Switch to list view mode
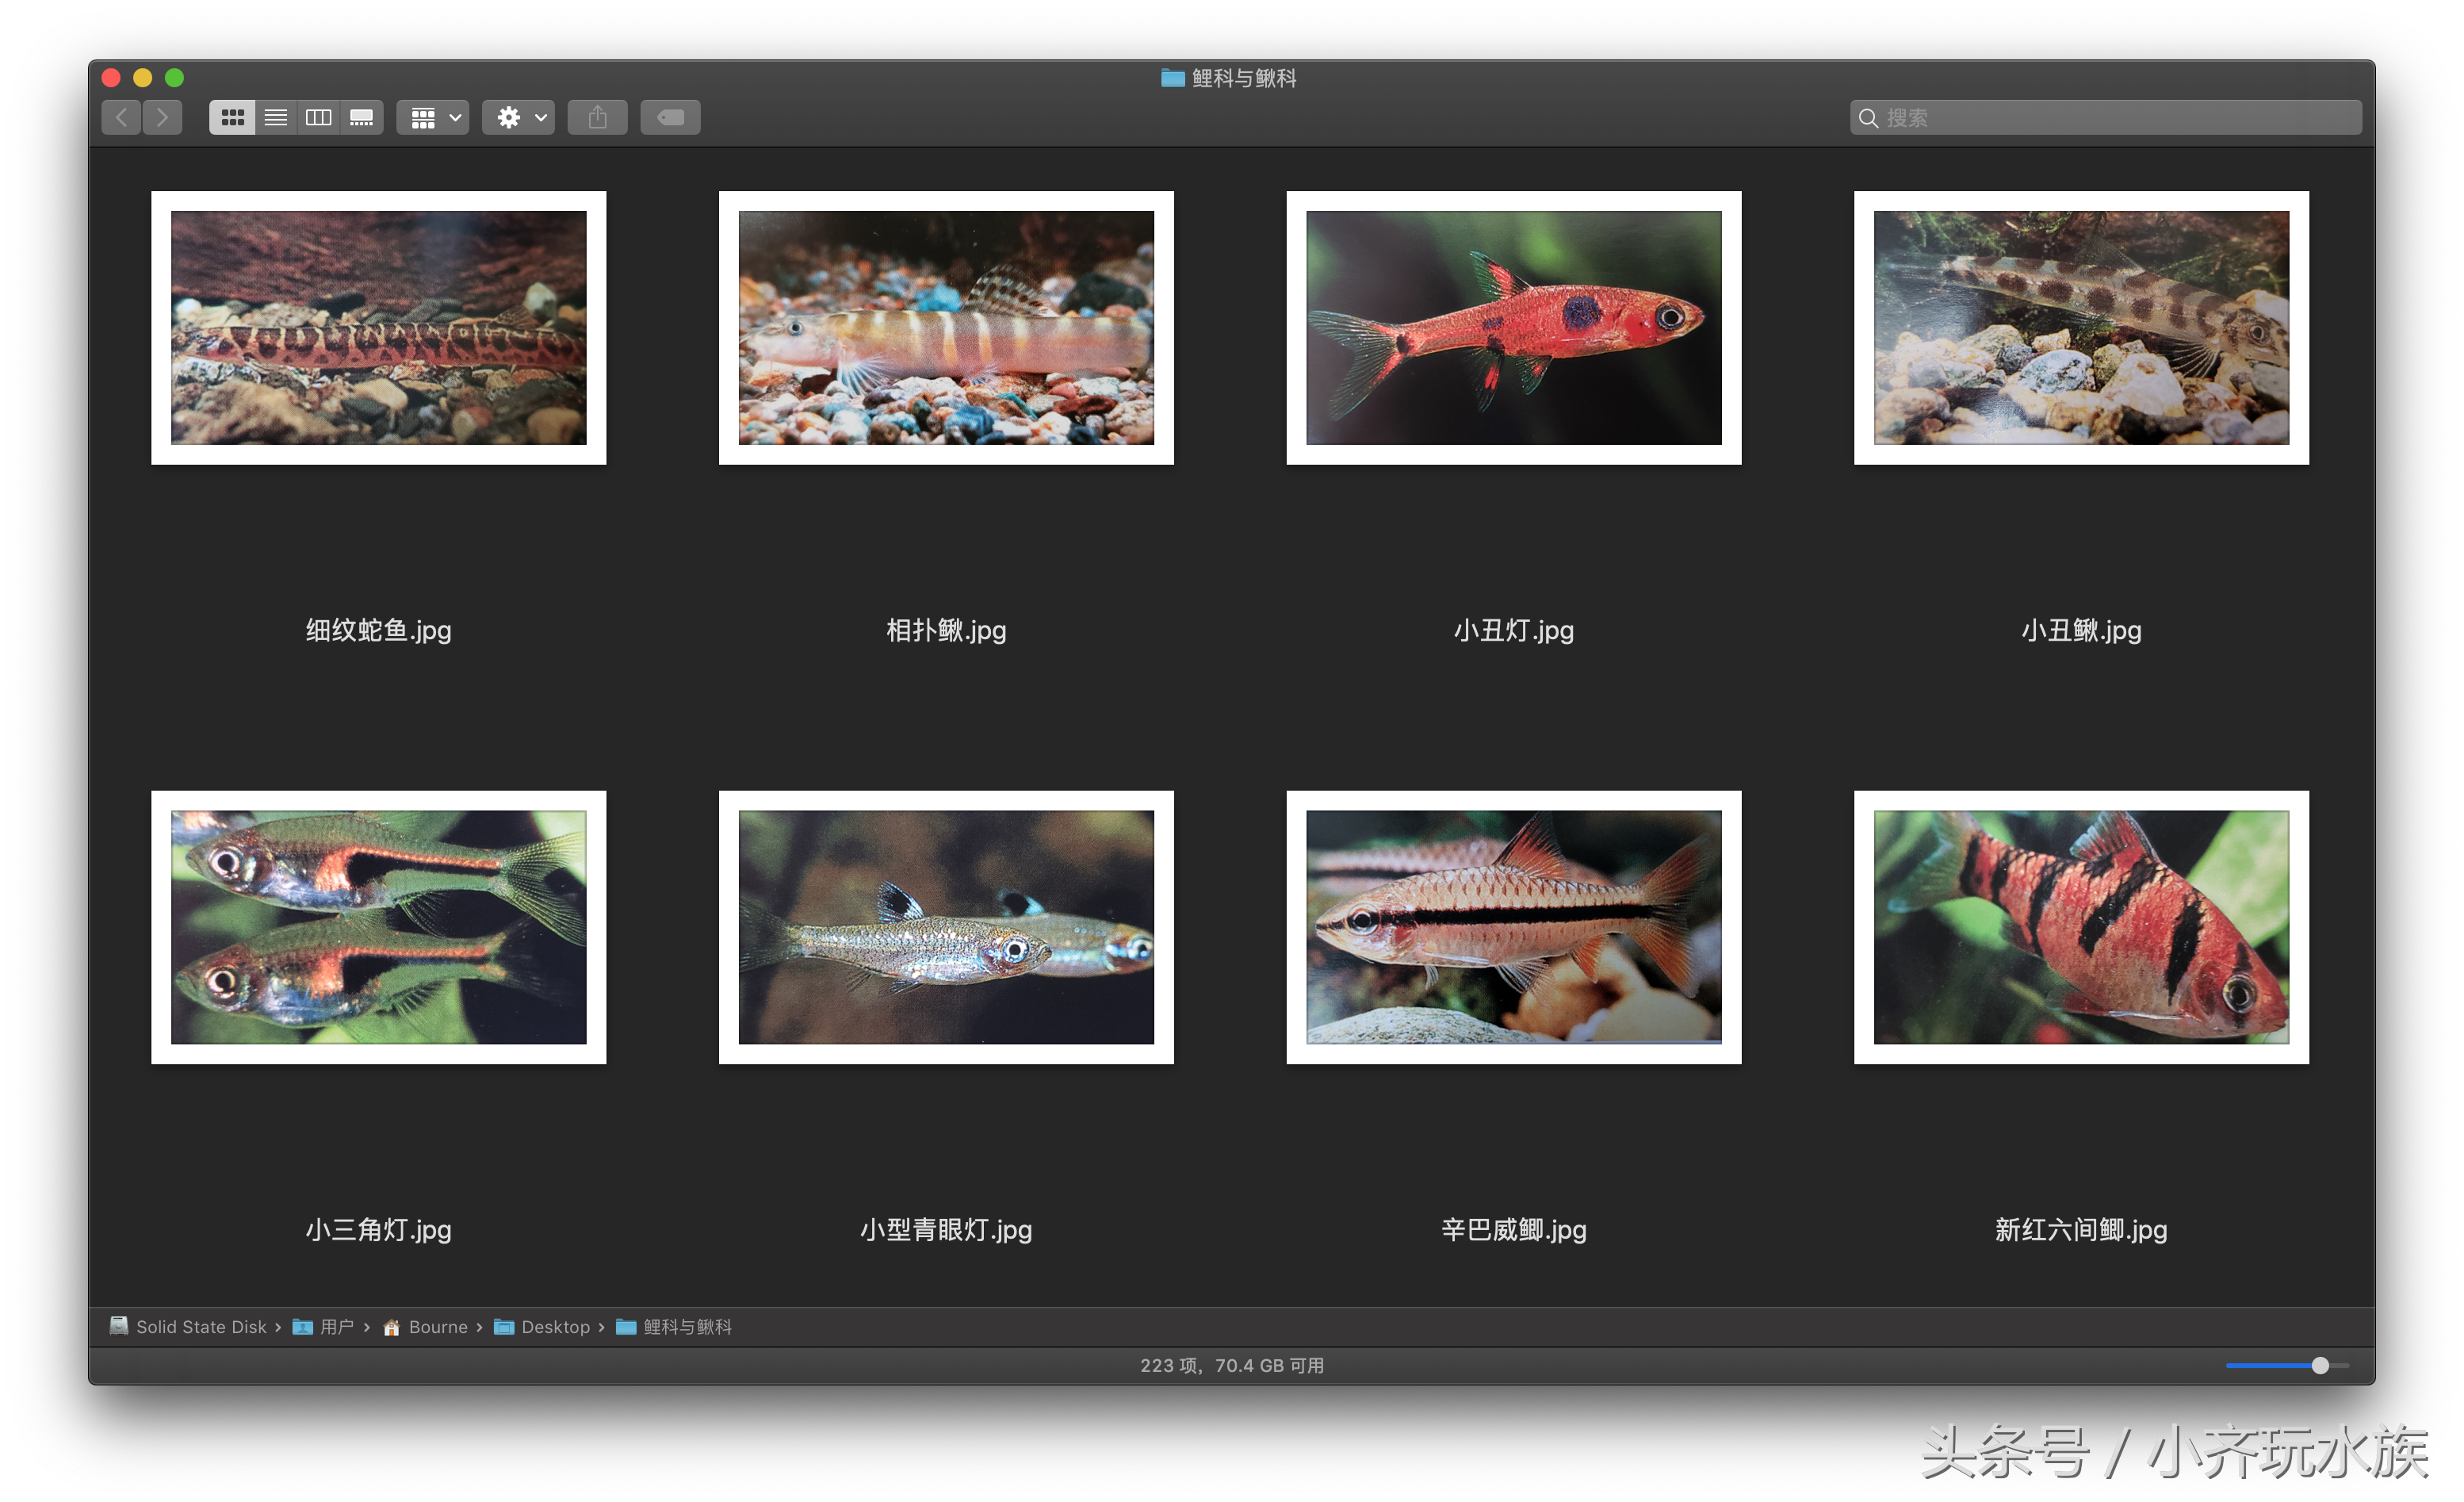Image resolution: width=2464 pixels, height=1502 pixels. 276,118
